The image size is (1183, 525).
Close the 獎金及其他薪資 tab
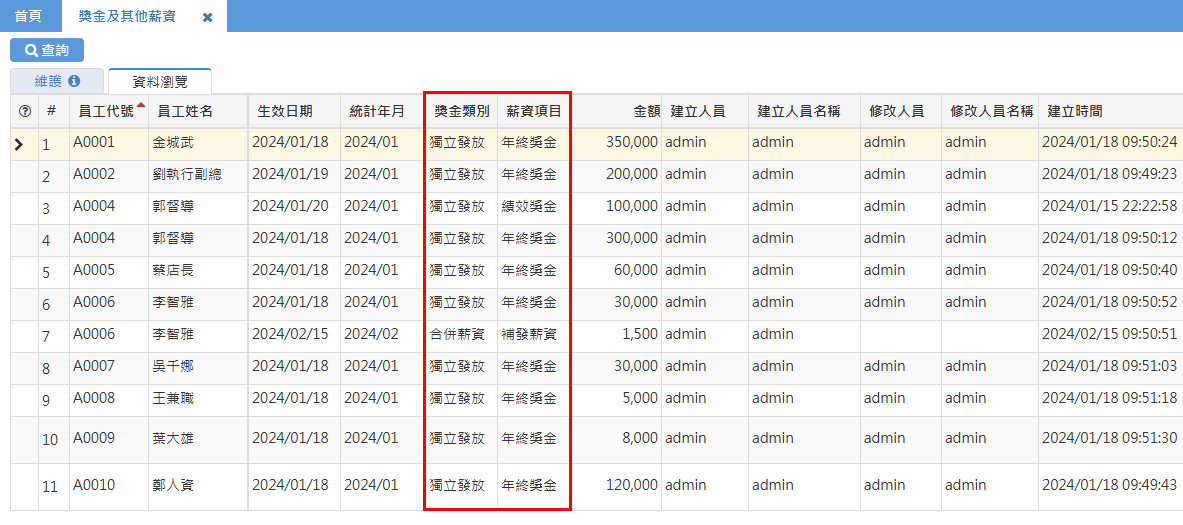pyautogui.click(x=207, y=17)
